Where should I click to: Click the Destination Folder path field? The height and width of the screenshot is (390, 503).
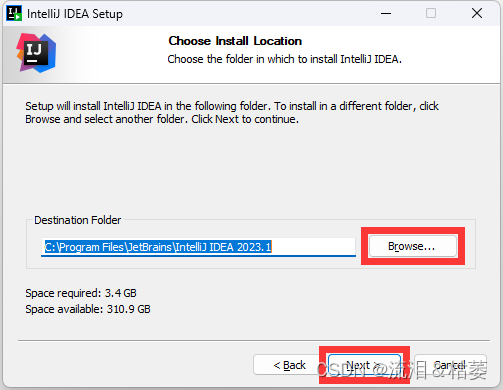click(199, 247)
